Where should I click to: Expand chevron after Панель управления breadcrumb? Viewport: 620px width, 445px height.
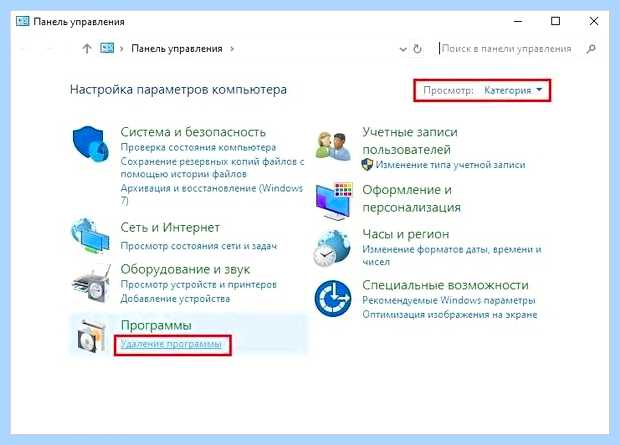pyautogui.click(x=232, y=49)
